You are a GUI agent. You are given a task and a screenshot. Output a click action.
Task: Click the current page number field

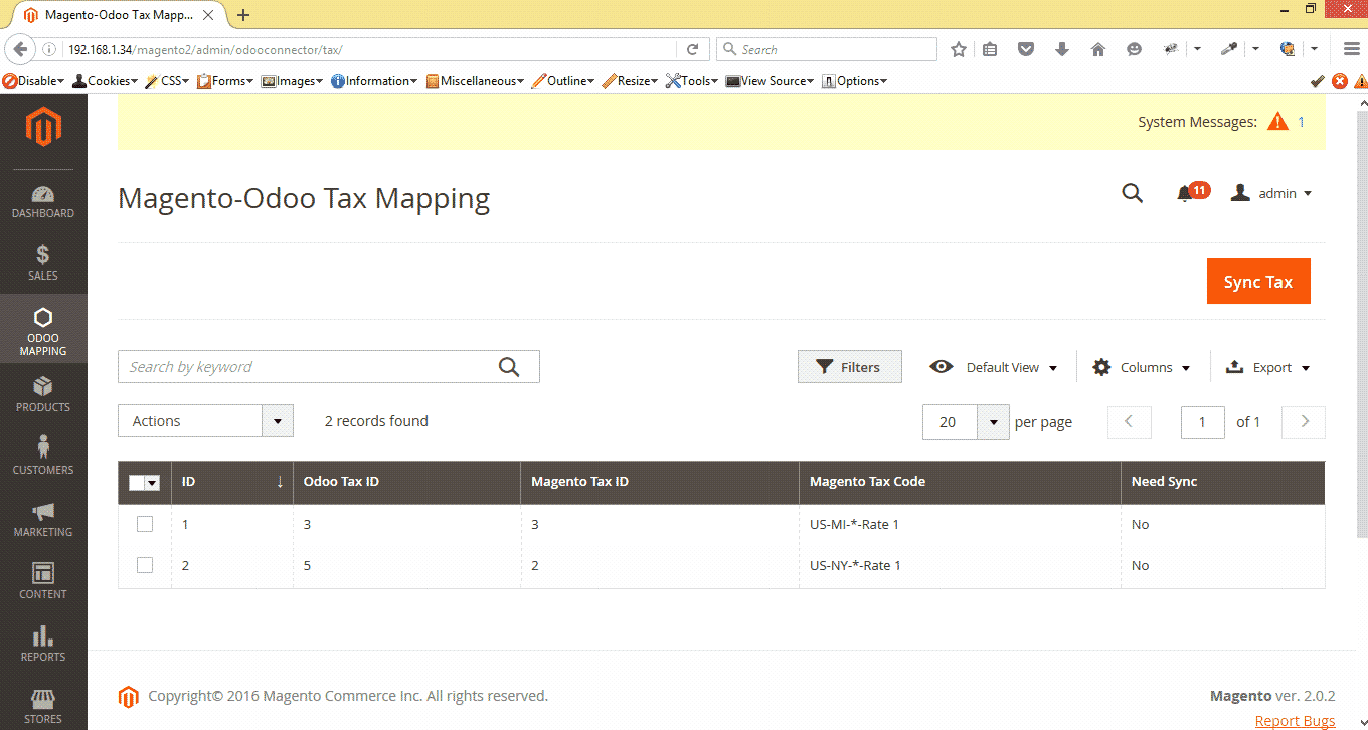pyautogui.click(x=1203, y=422)
